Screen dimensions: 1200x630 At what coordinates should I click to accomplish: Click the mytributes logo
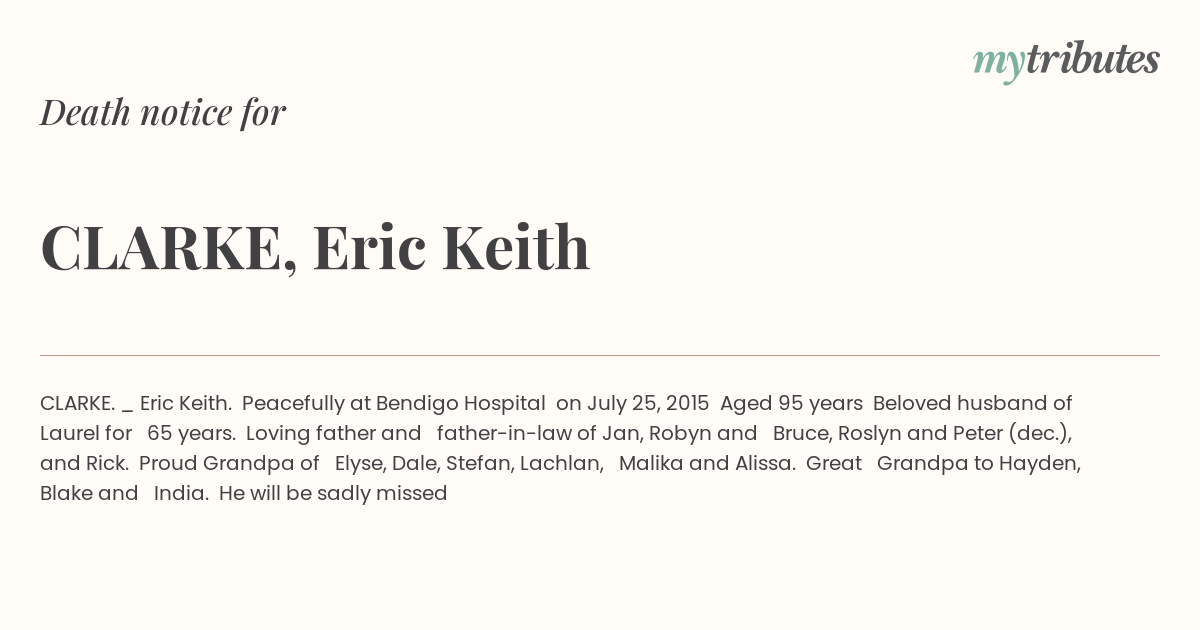click(x=1066, y=61)
